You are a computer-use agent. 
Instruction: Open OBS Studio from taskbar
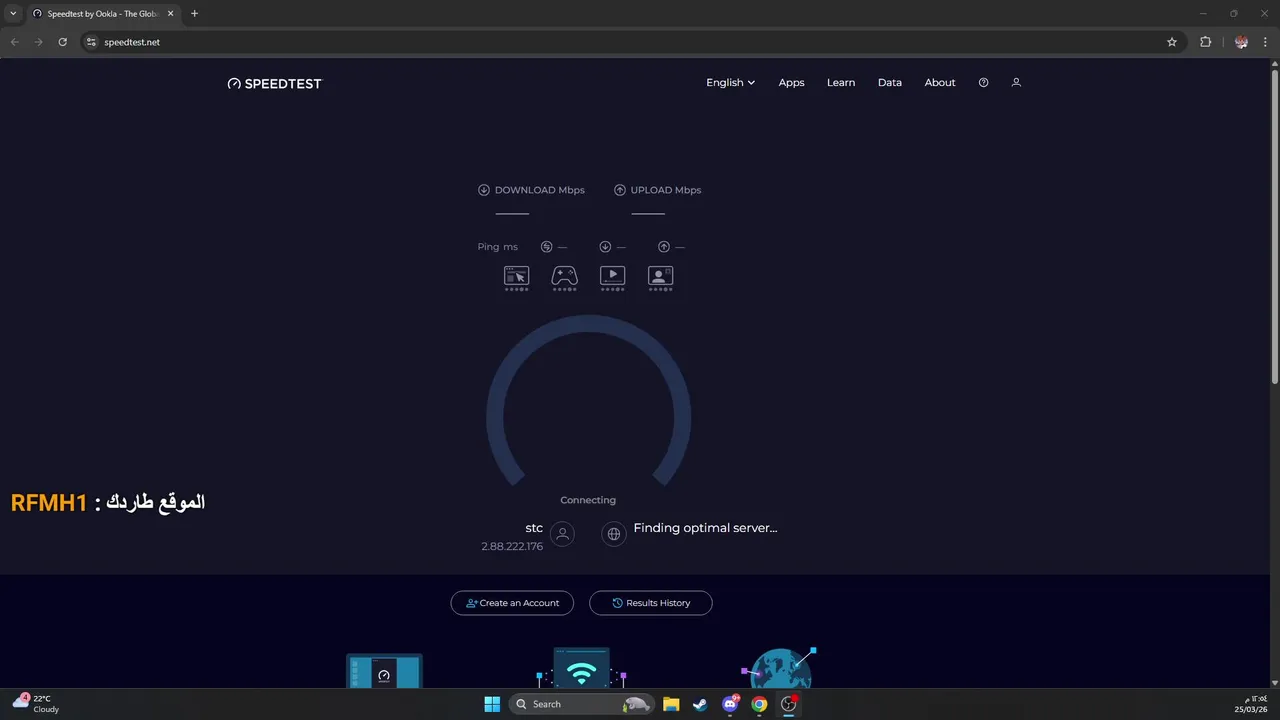[789, 704]
